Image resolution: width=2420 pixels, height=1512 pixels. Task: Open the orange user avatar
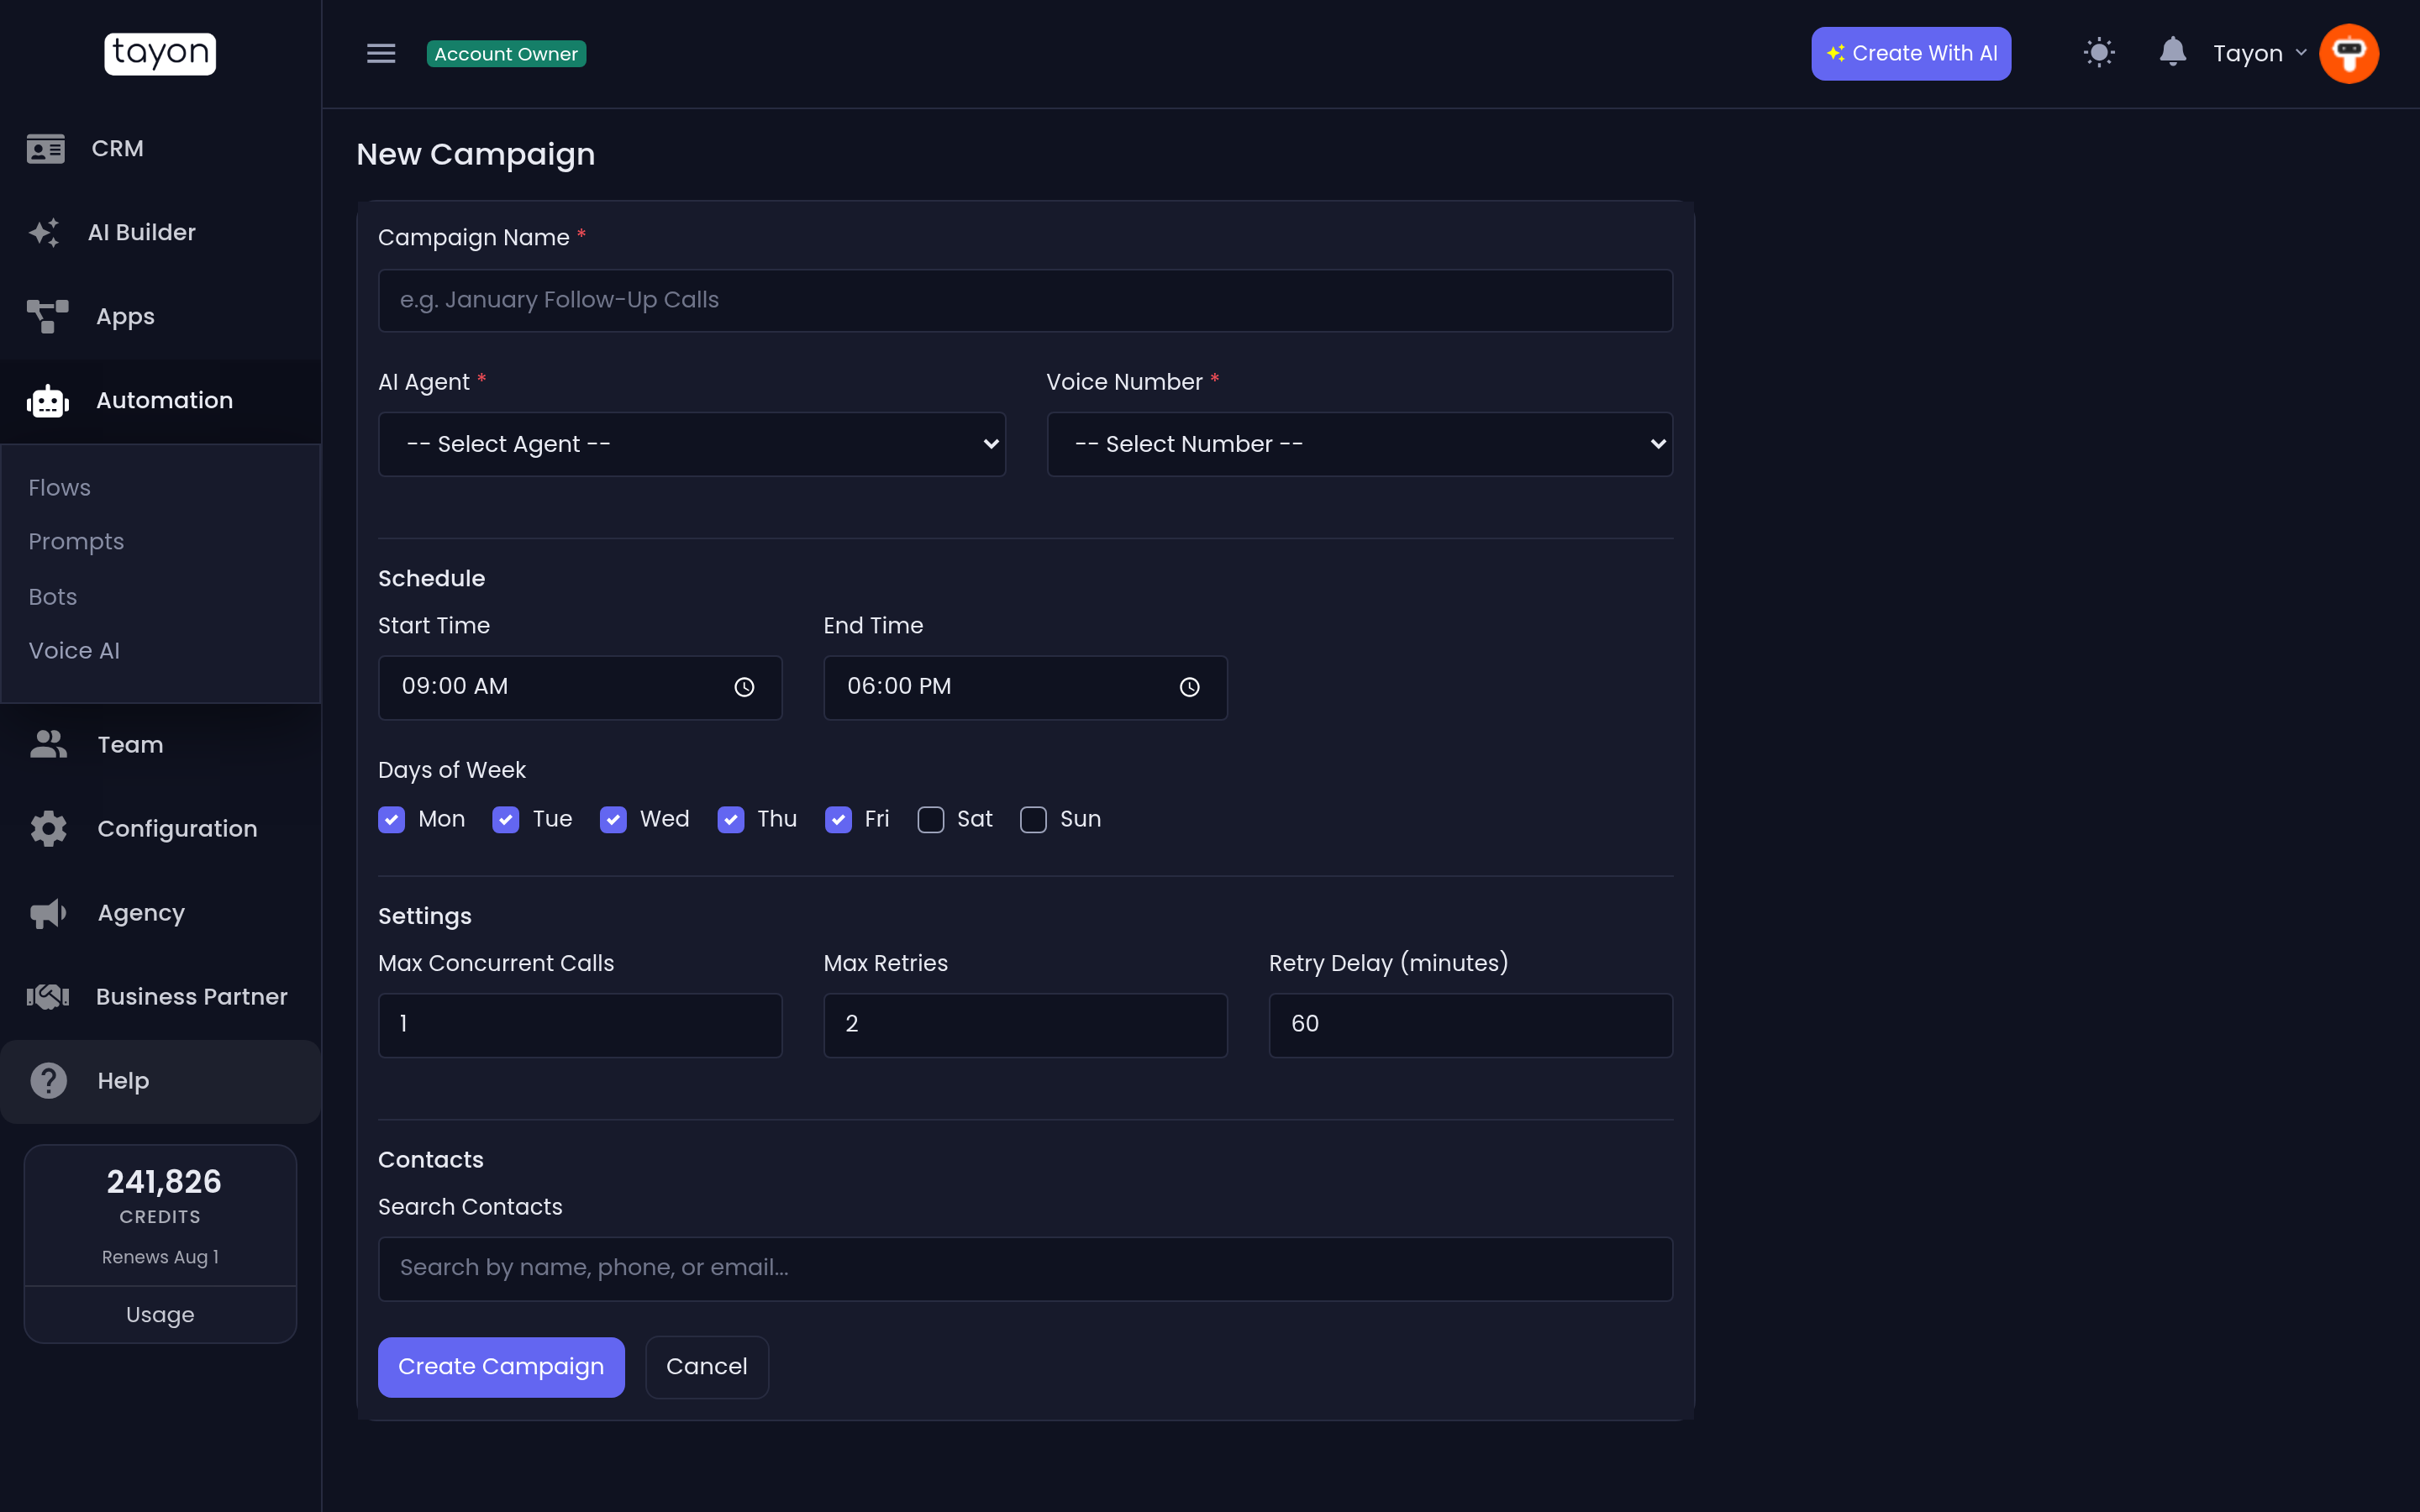click(2348, 53)
